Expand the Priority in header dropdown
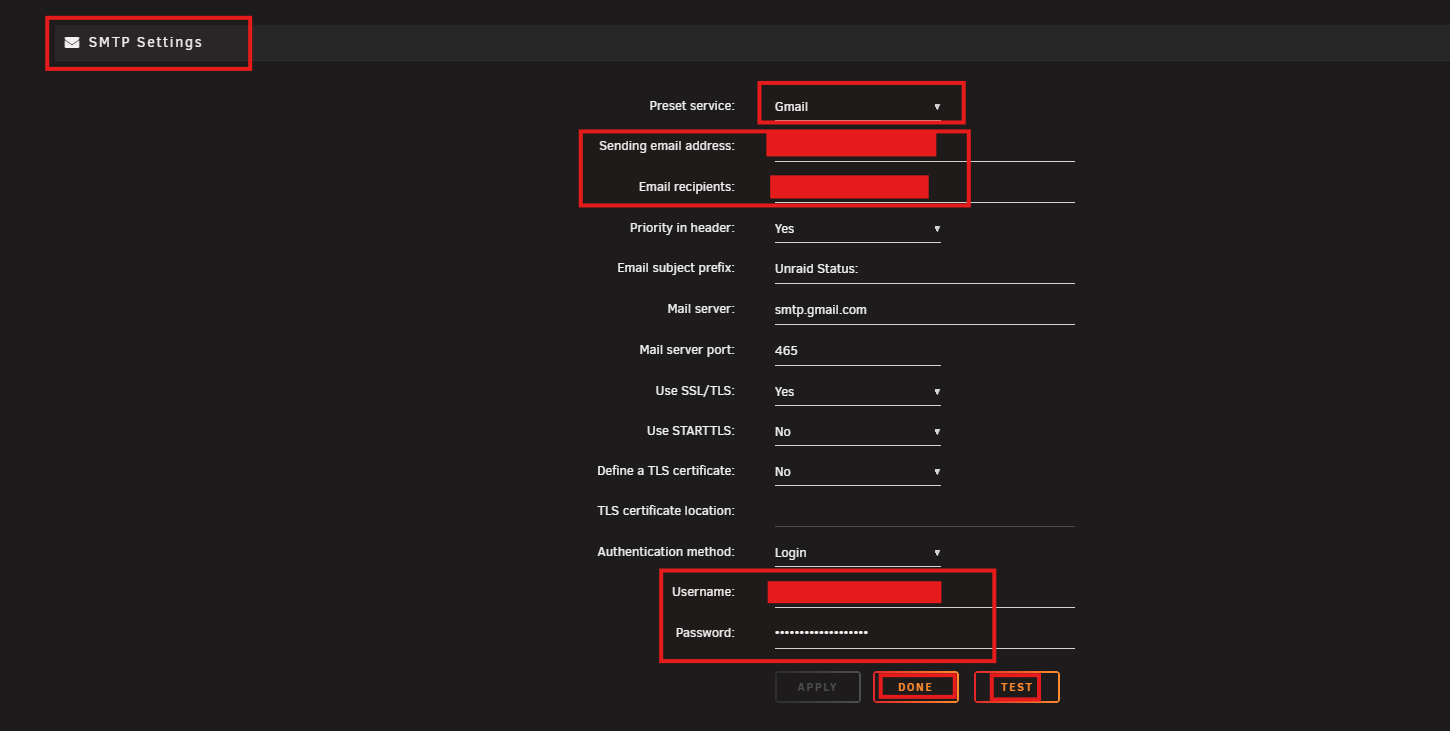 857,229
